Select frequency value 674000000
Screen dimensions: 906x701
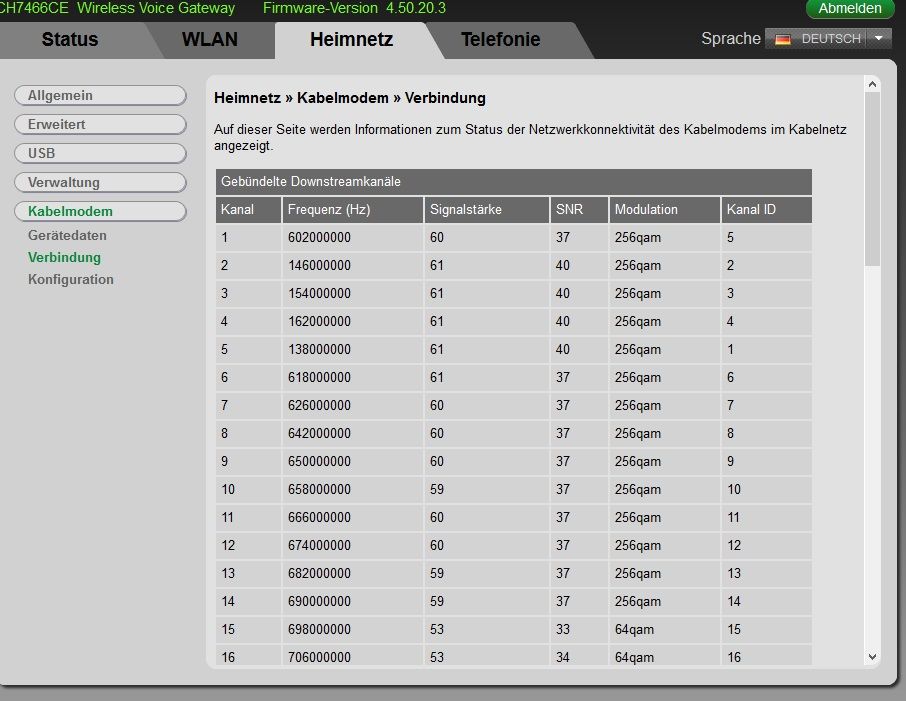tap(320, 546)
